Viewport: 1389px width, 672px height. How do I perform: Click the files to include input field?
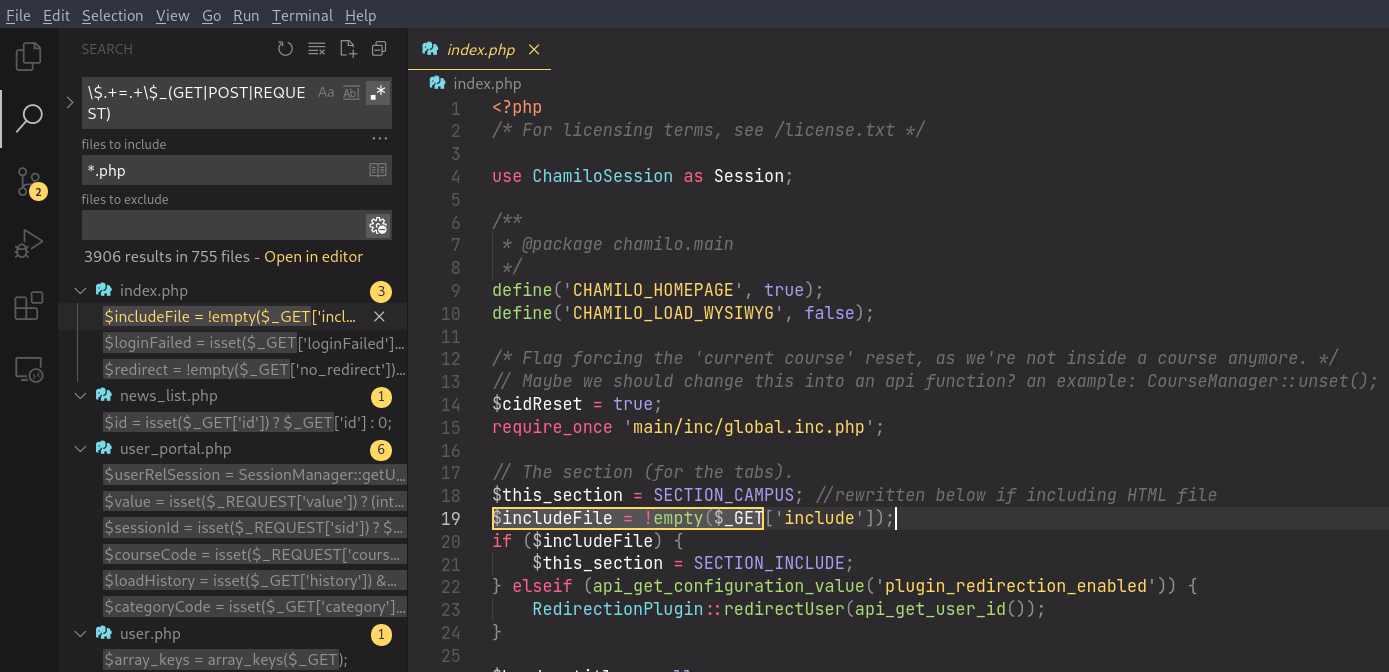click(x=222, y=170)
